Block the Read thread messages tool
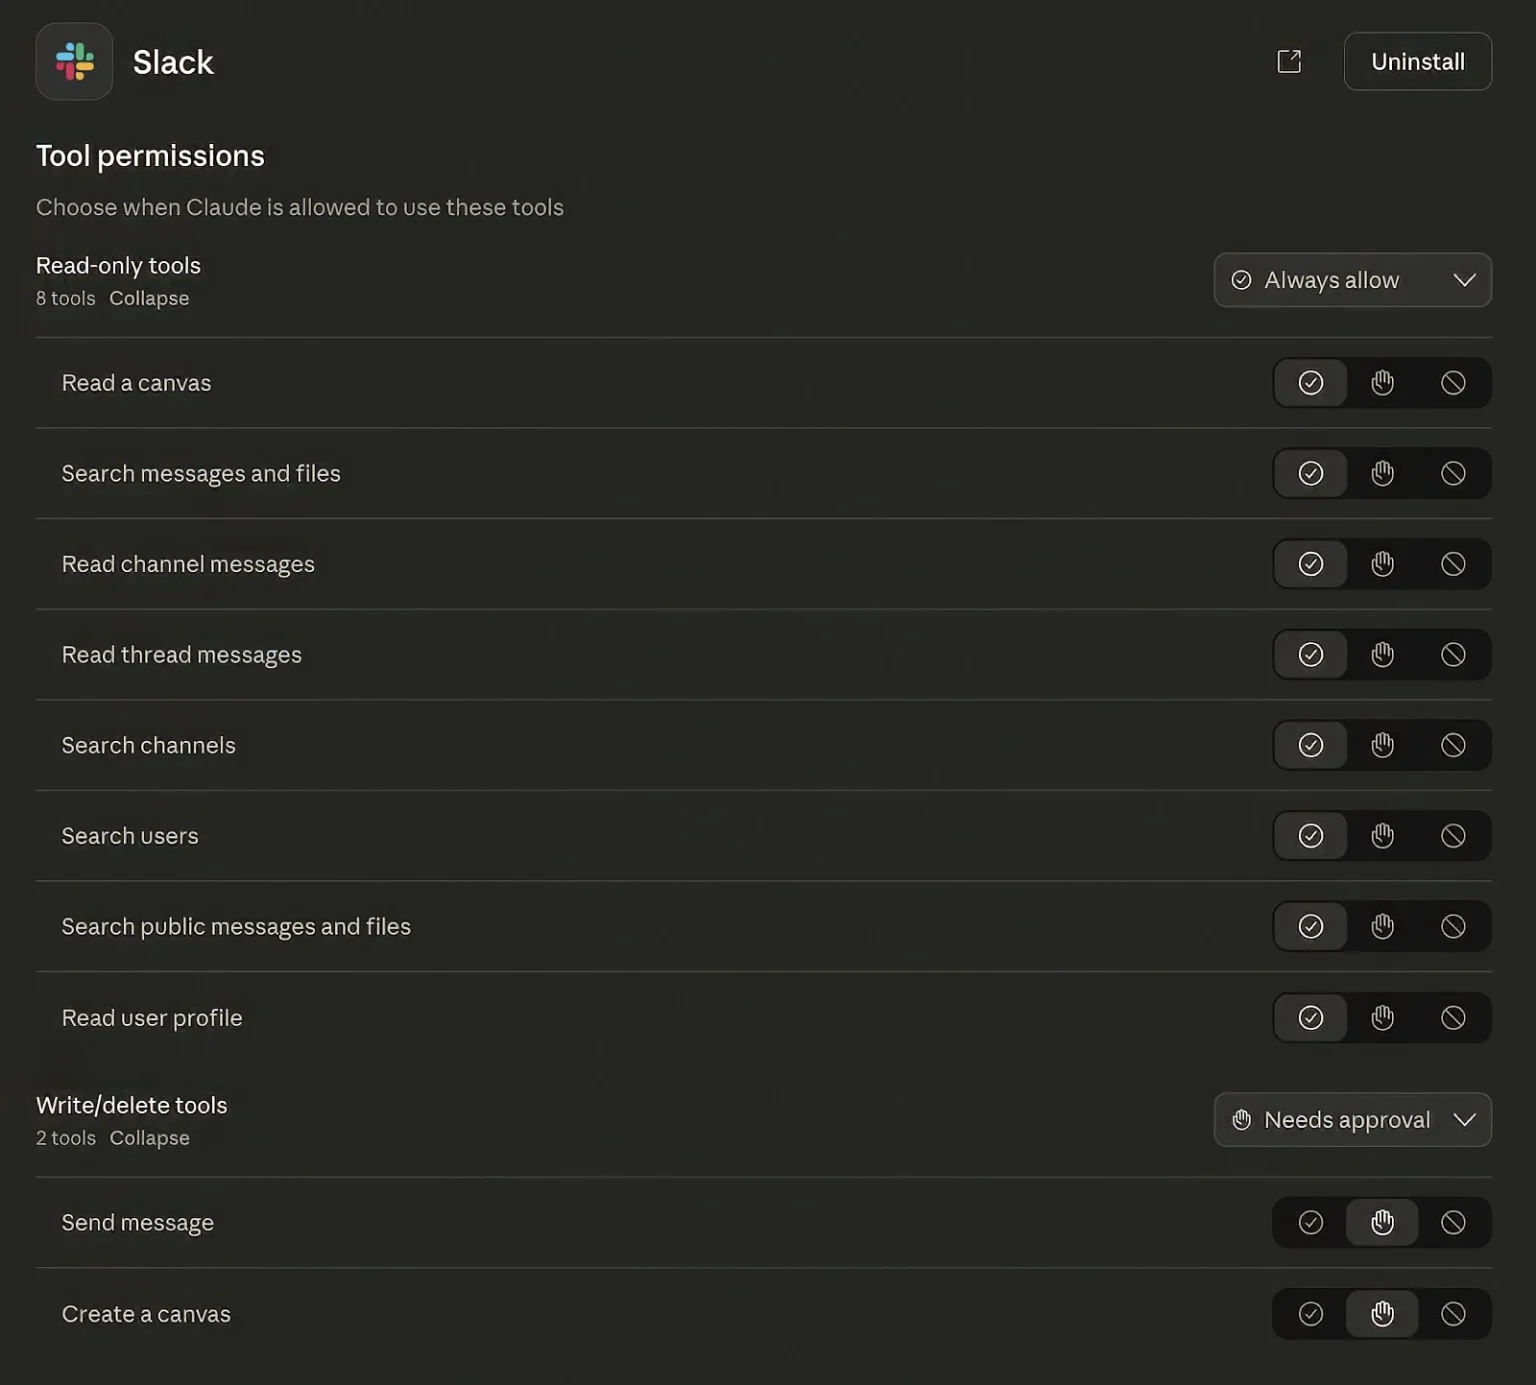 [1453, 654]
